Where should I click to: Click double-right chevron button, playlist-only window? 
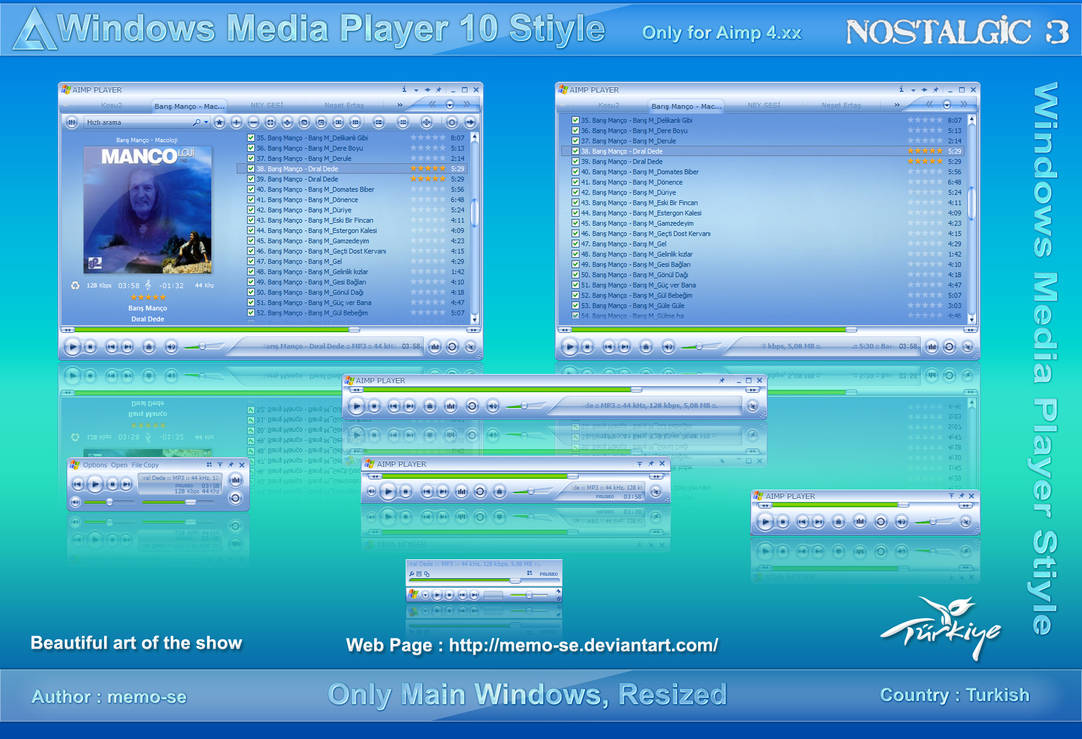pos(964,104)
